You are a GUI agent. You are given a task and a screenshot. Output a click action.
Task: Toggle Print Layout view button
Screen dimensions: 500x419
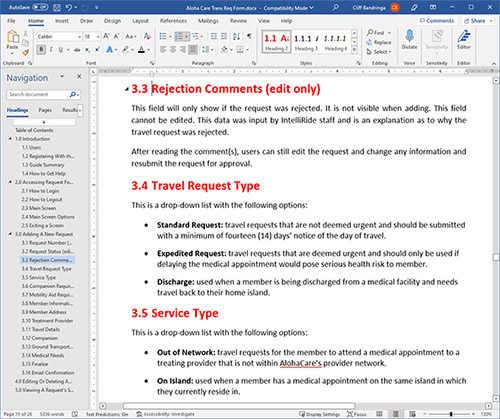click(x=396, y=414)
